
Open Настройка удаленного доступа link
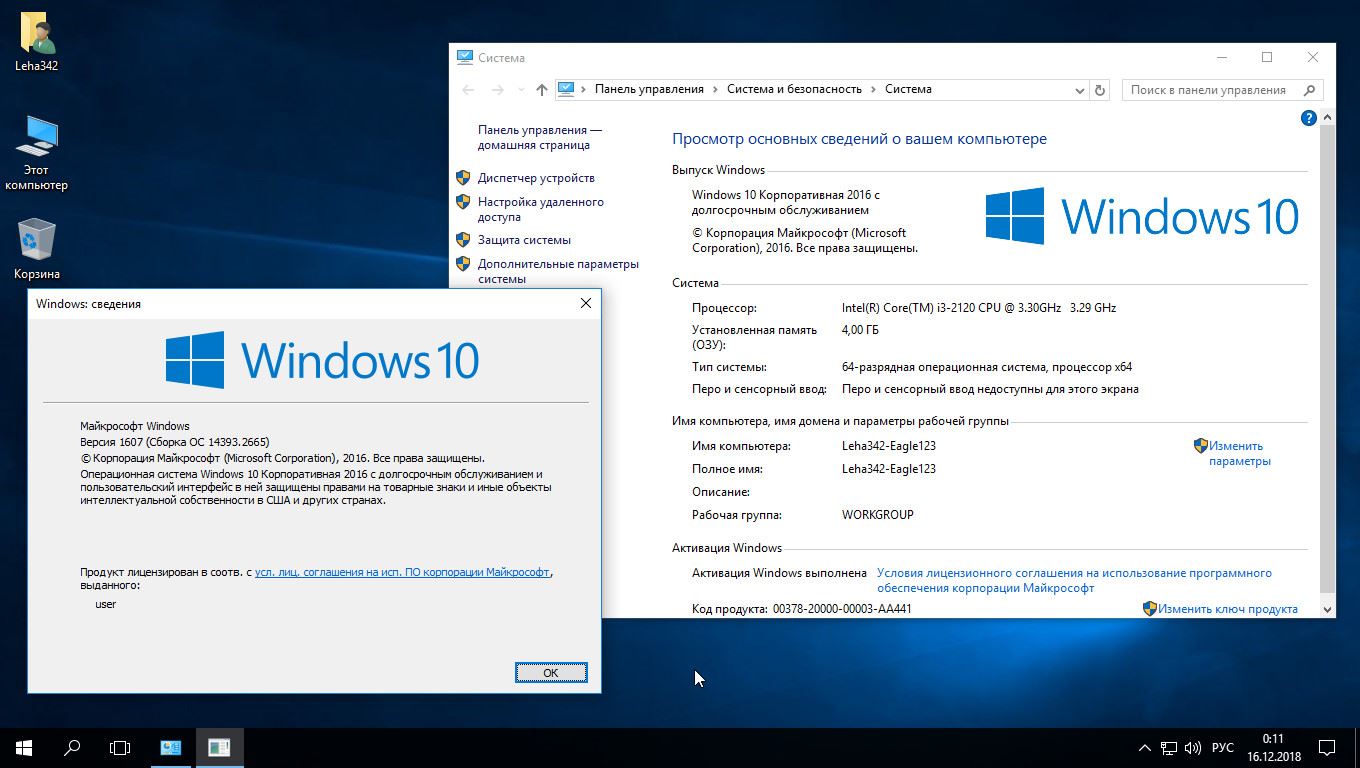coord(541,209)
